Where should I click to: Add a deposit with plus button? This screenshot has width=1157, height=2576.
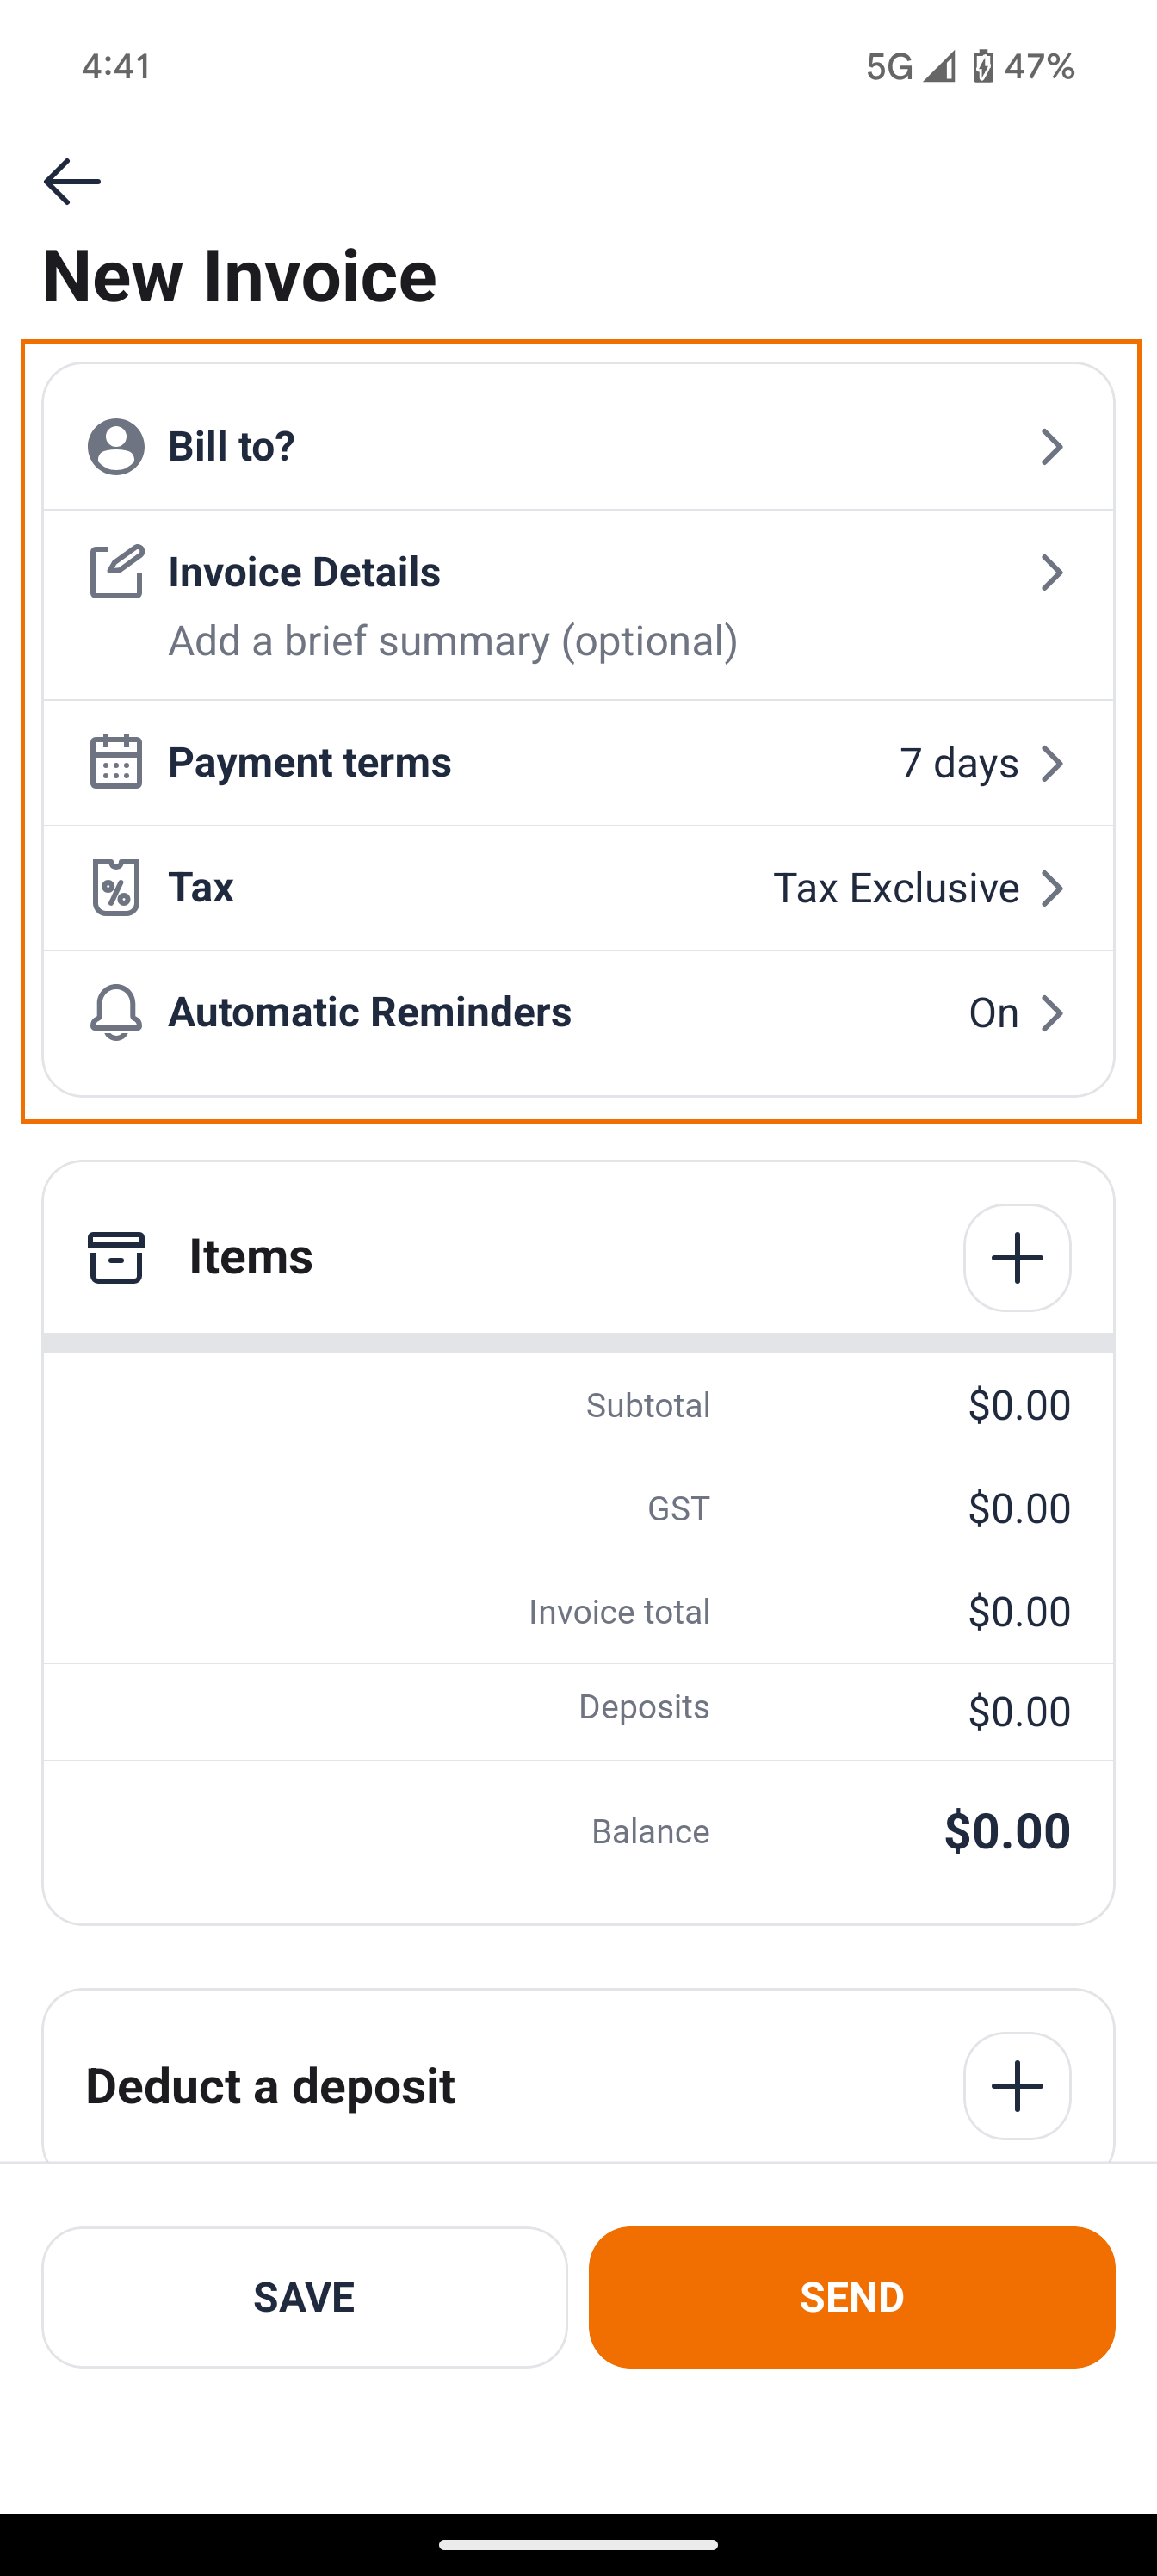pyautogui.click(x=1017, y=2086)
